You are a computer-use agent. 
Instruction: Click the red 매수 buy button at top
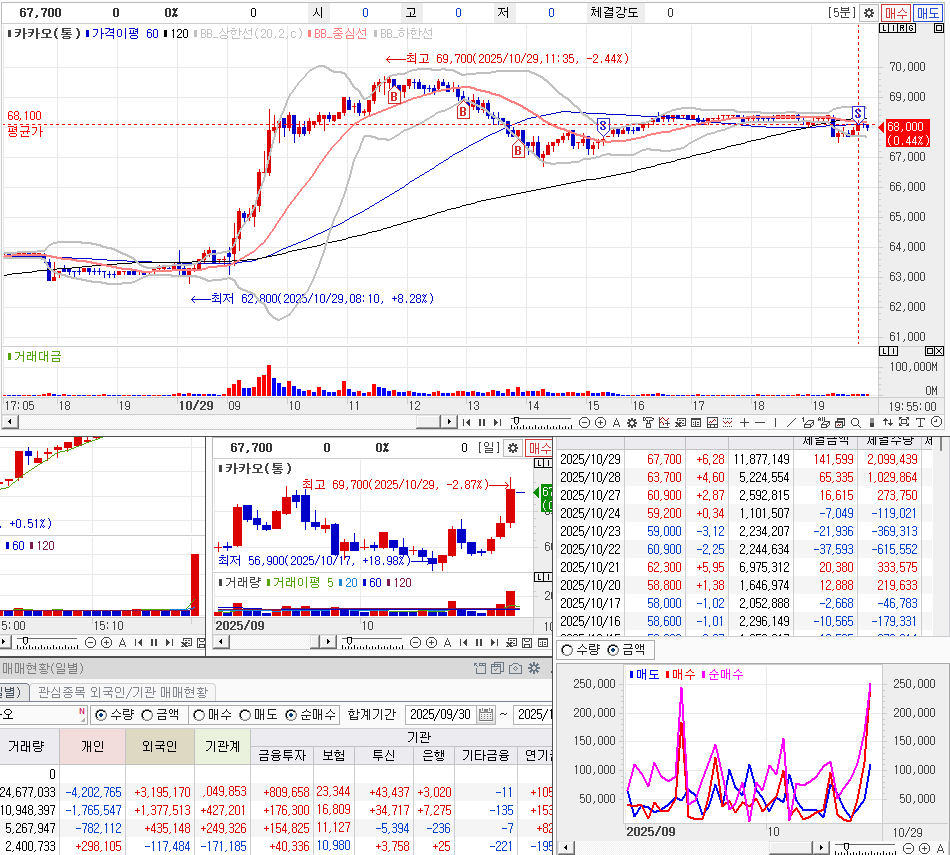895,13
